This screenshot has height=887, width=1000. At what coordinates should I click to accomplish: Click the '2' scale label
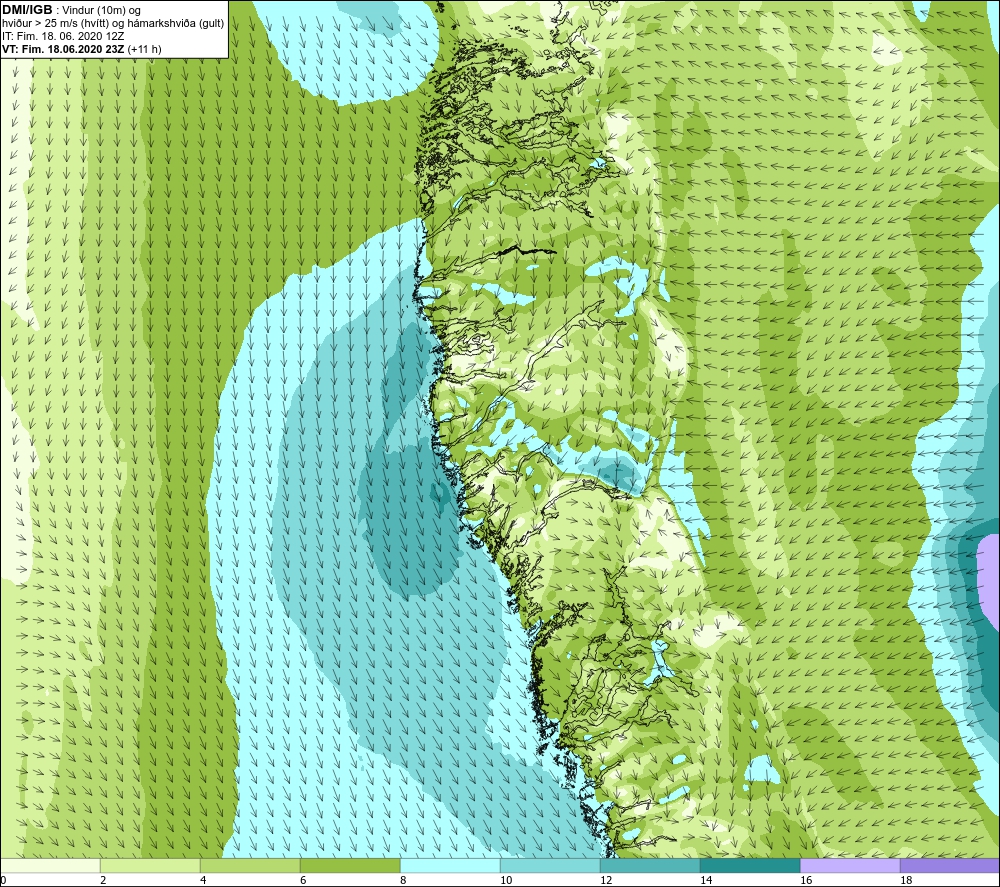[103, 881]
